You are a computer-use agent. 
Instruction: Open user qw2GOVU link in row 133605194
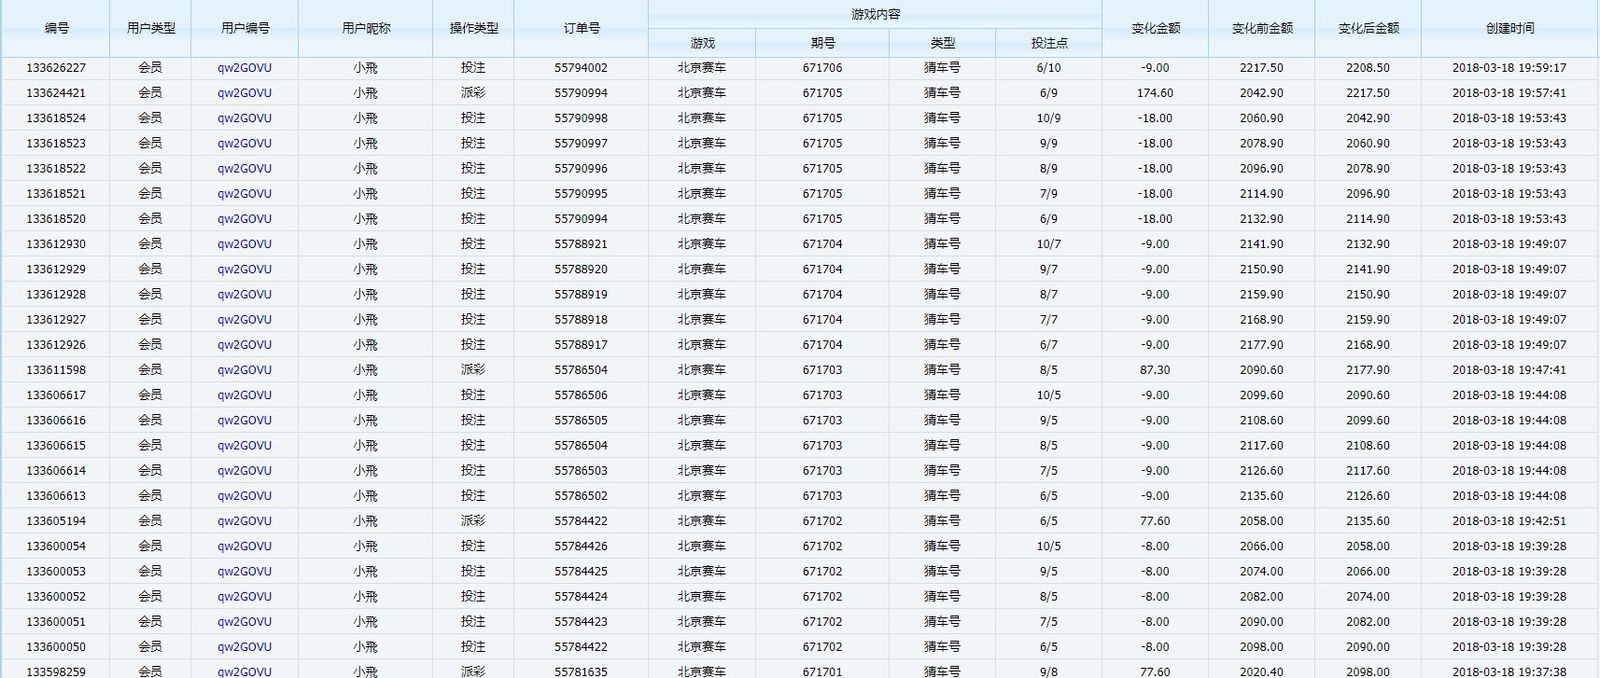244,521
